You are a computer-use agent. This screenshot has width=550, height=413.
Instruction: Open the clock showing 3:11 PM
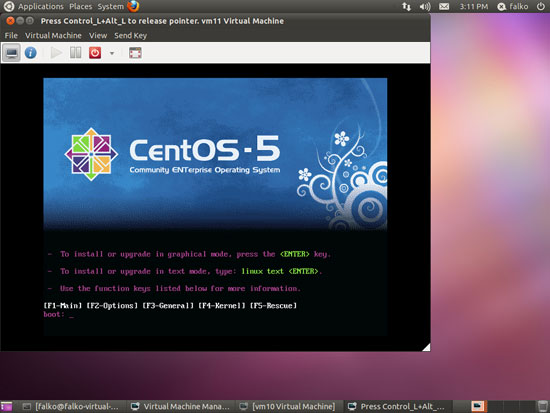[474, 6]
